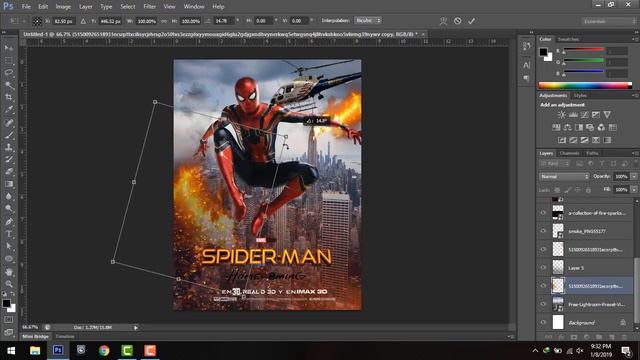This screenshot has height=360, width=640.
Task: Select the Ellipse shape tool
Action: (x=9, y=259)
